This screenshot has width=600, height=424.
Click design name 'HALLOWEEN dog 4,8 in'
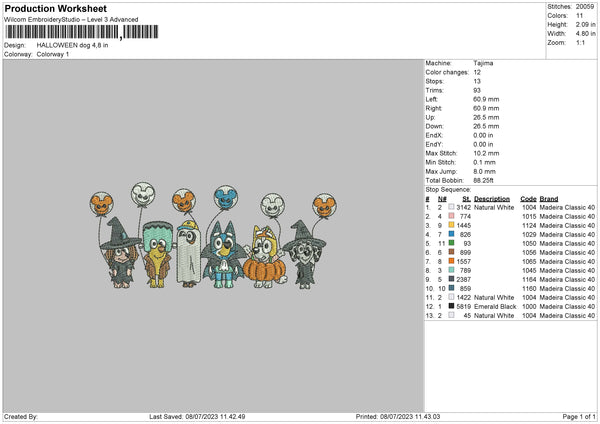pos(72,45)
